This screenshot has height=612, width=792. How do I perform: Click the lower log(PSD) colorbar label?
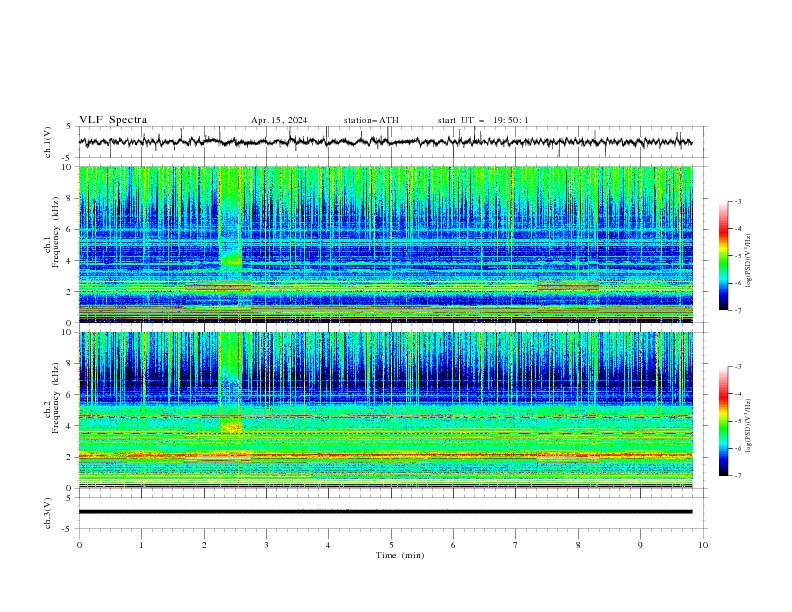749,426
